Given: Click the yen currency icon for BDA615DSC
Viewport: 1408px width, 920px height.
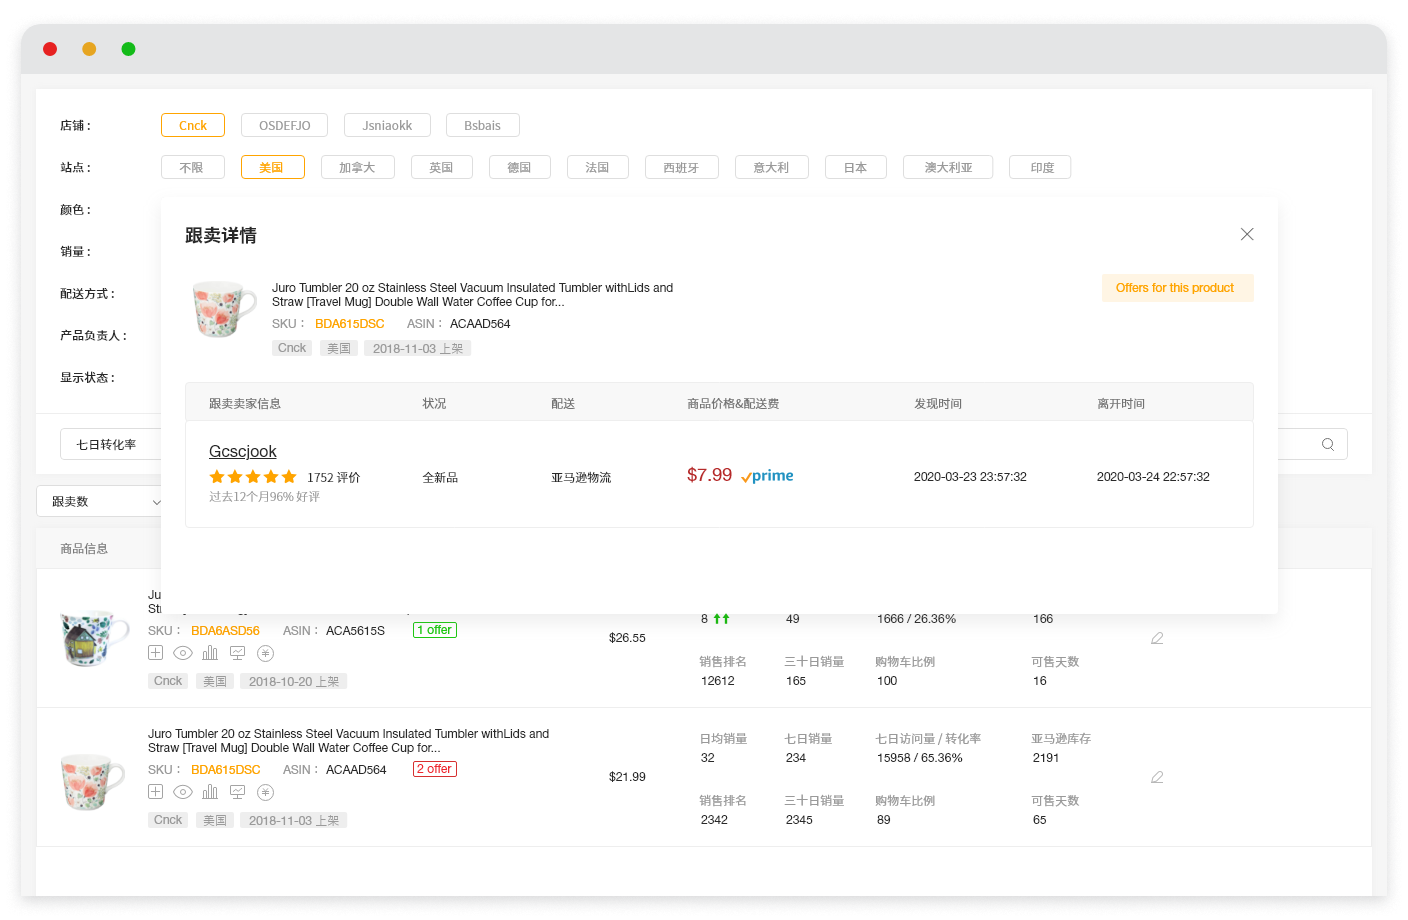Looking at the screenshot, I should [x=265, y=792].
